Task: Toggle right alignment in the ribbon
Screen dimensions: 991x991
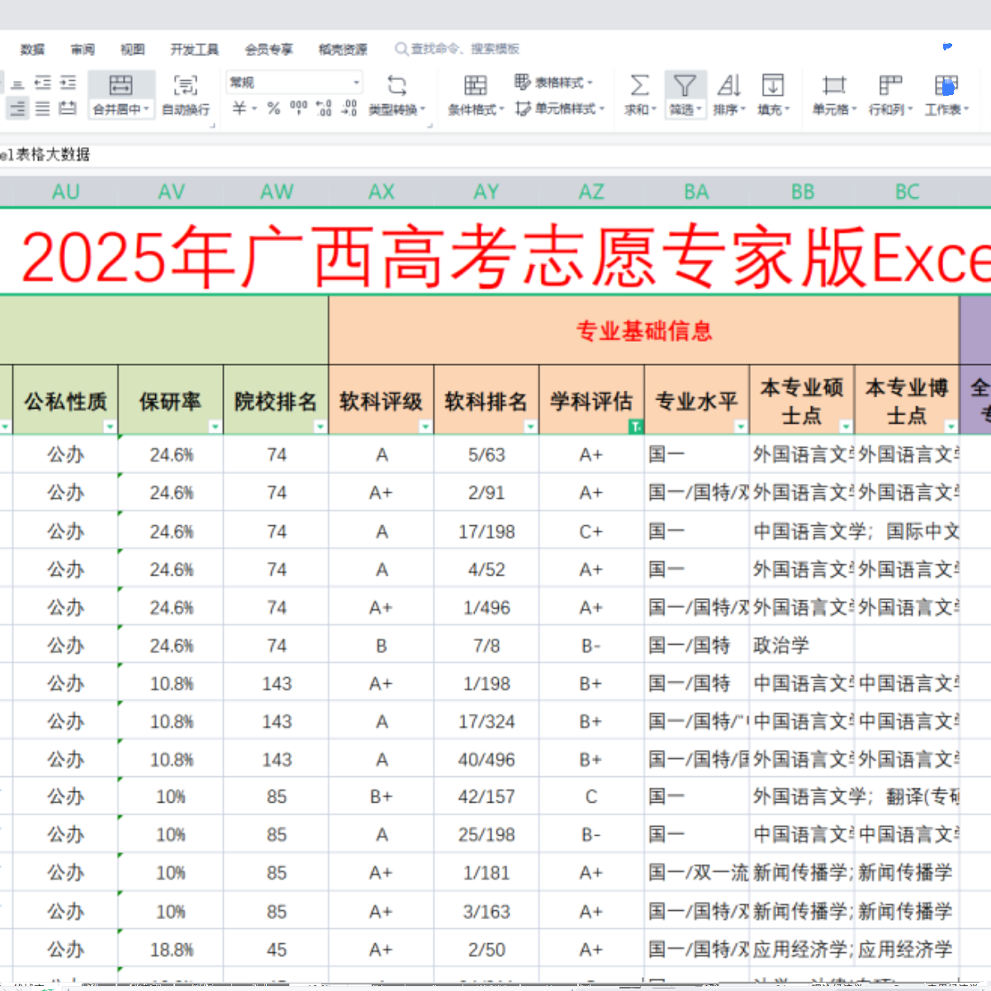Action: pyautogui.click(x=18, y=109)
